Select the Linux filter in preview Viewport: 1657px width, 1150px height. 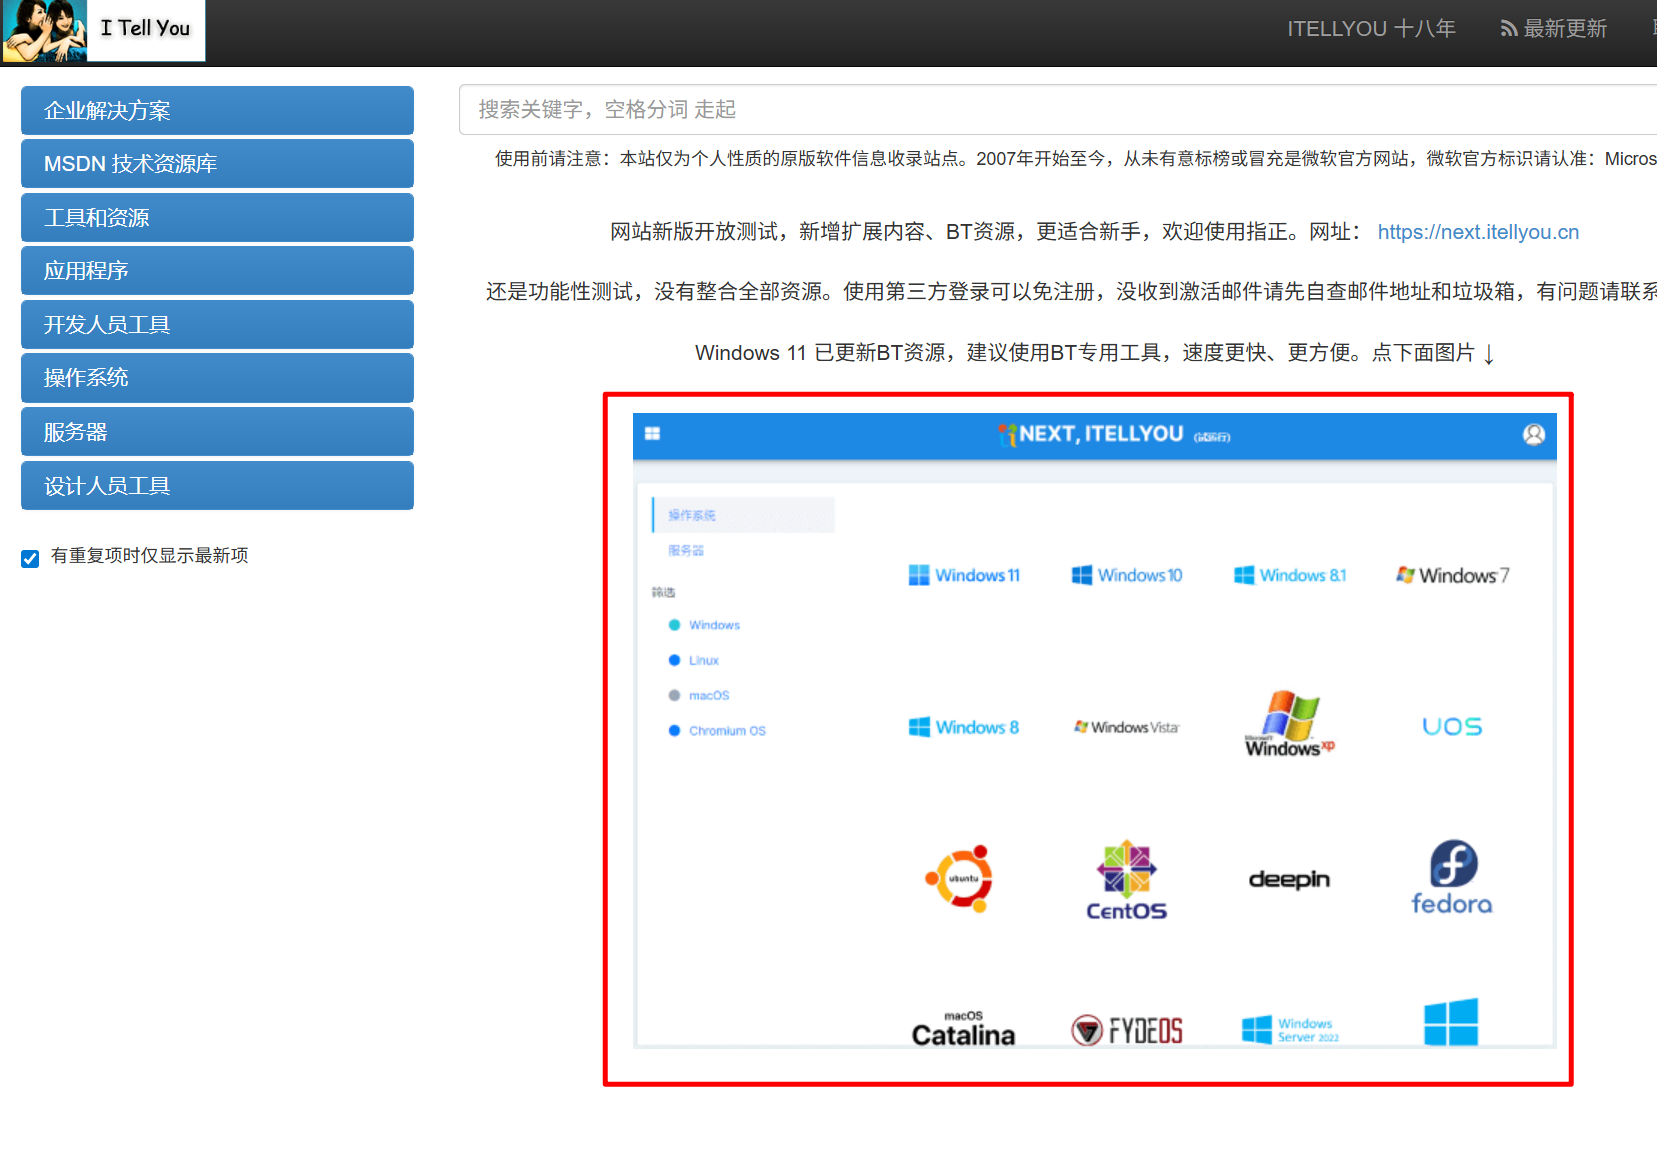(694, 660)
